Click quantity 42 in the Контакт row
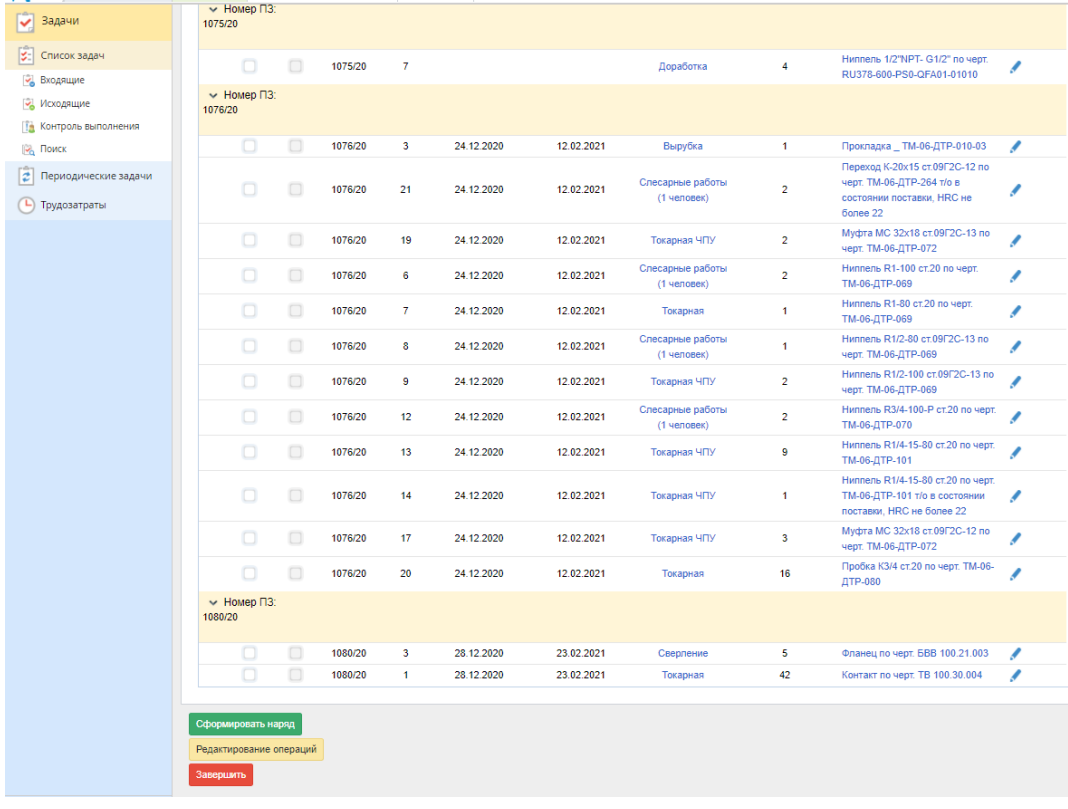 tap(785, 676)
